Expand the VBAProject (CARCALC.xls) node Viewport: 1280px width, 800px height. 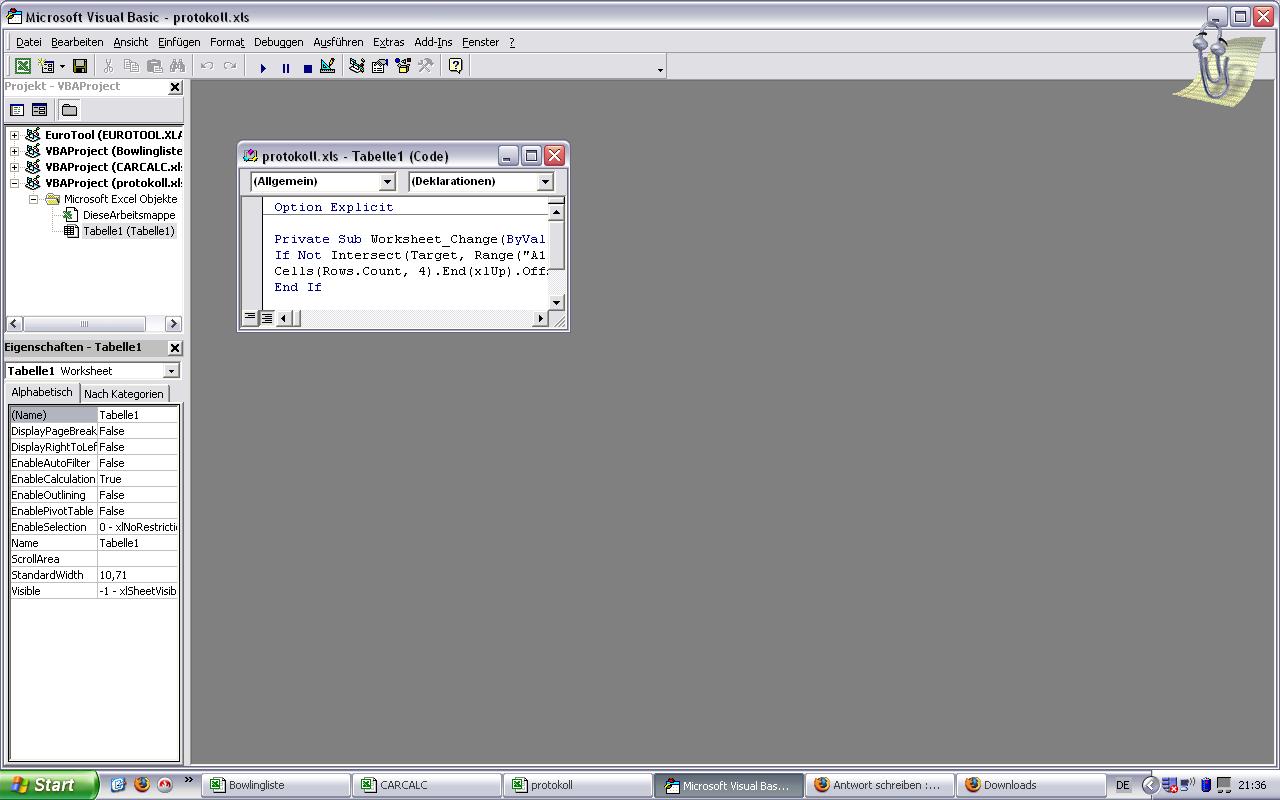15,167
